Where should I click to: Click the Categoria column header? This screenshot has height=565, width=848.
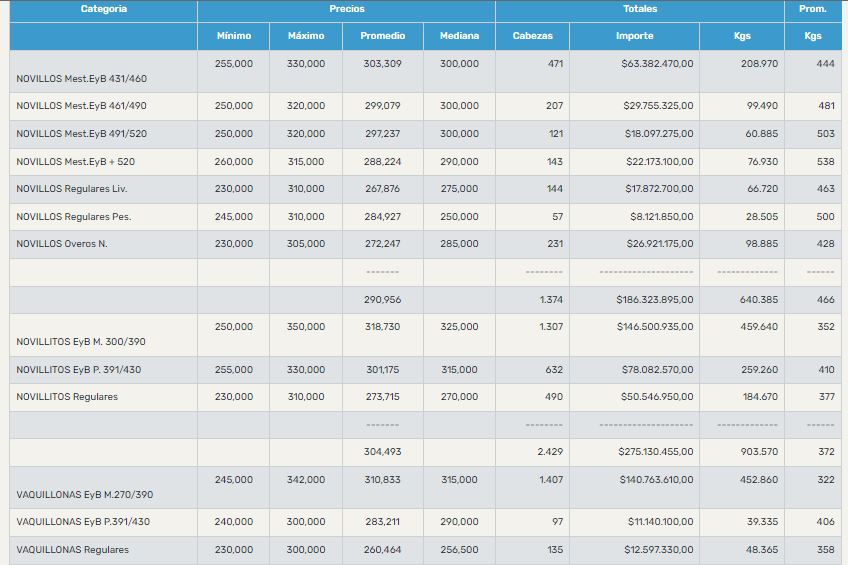[x=104, y=9]
